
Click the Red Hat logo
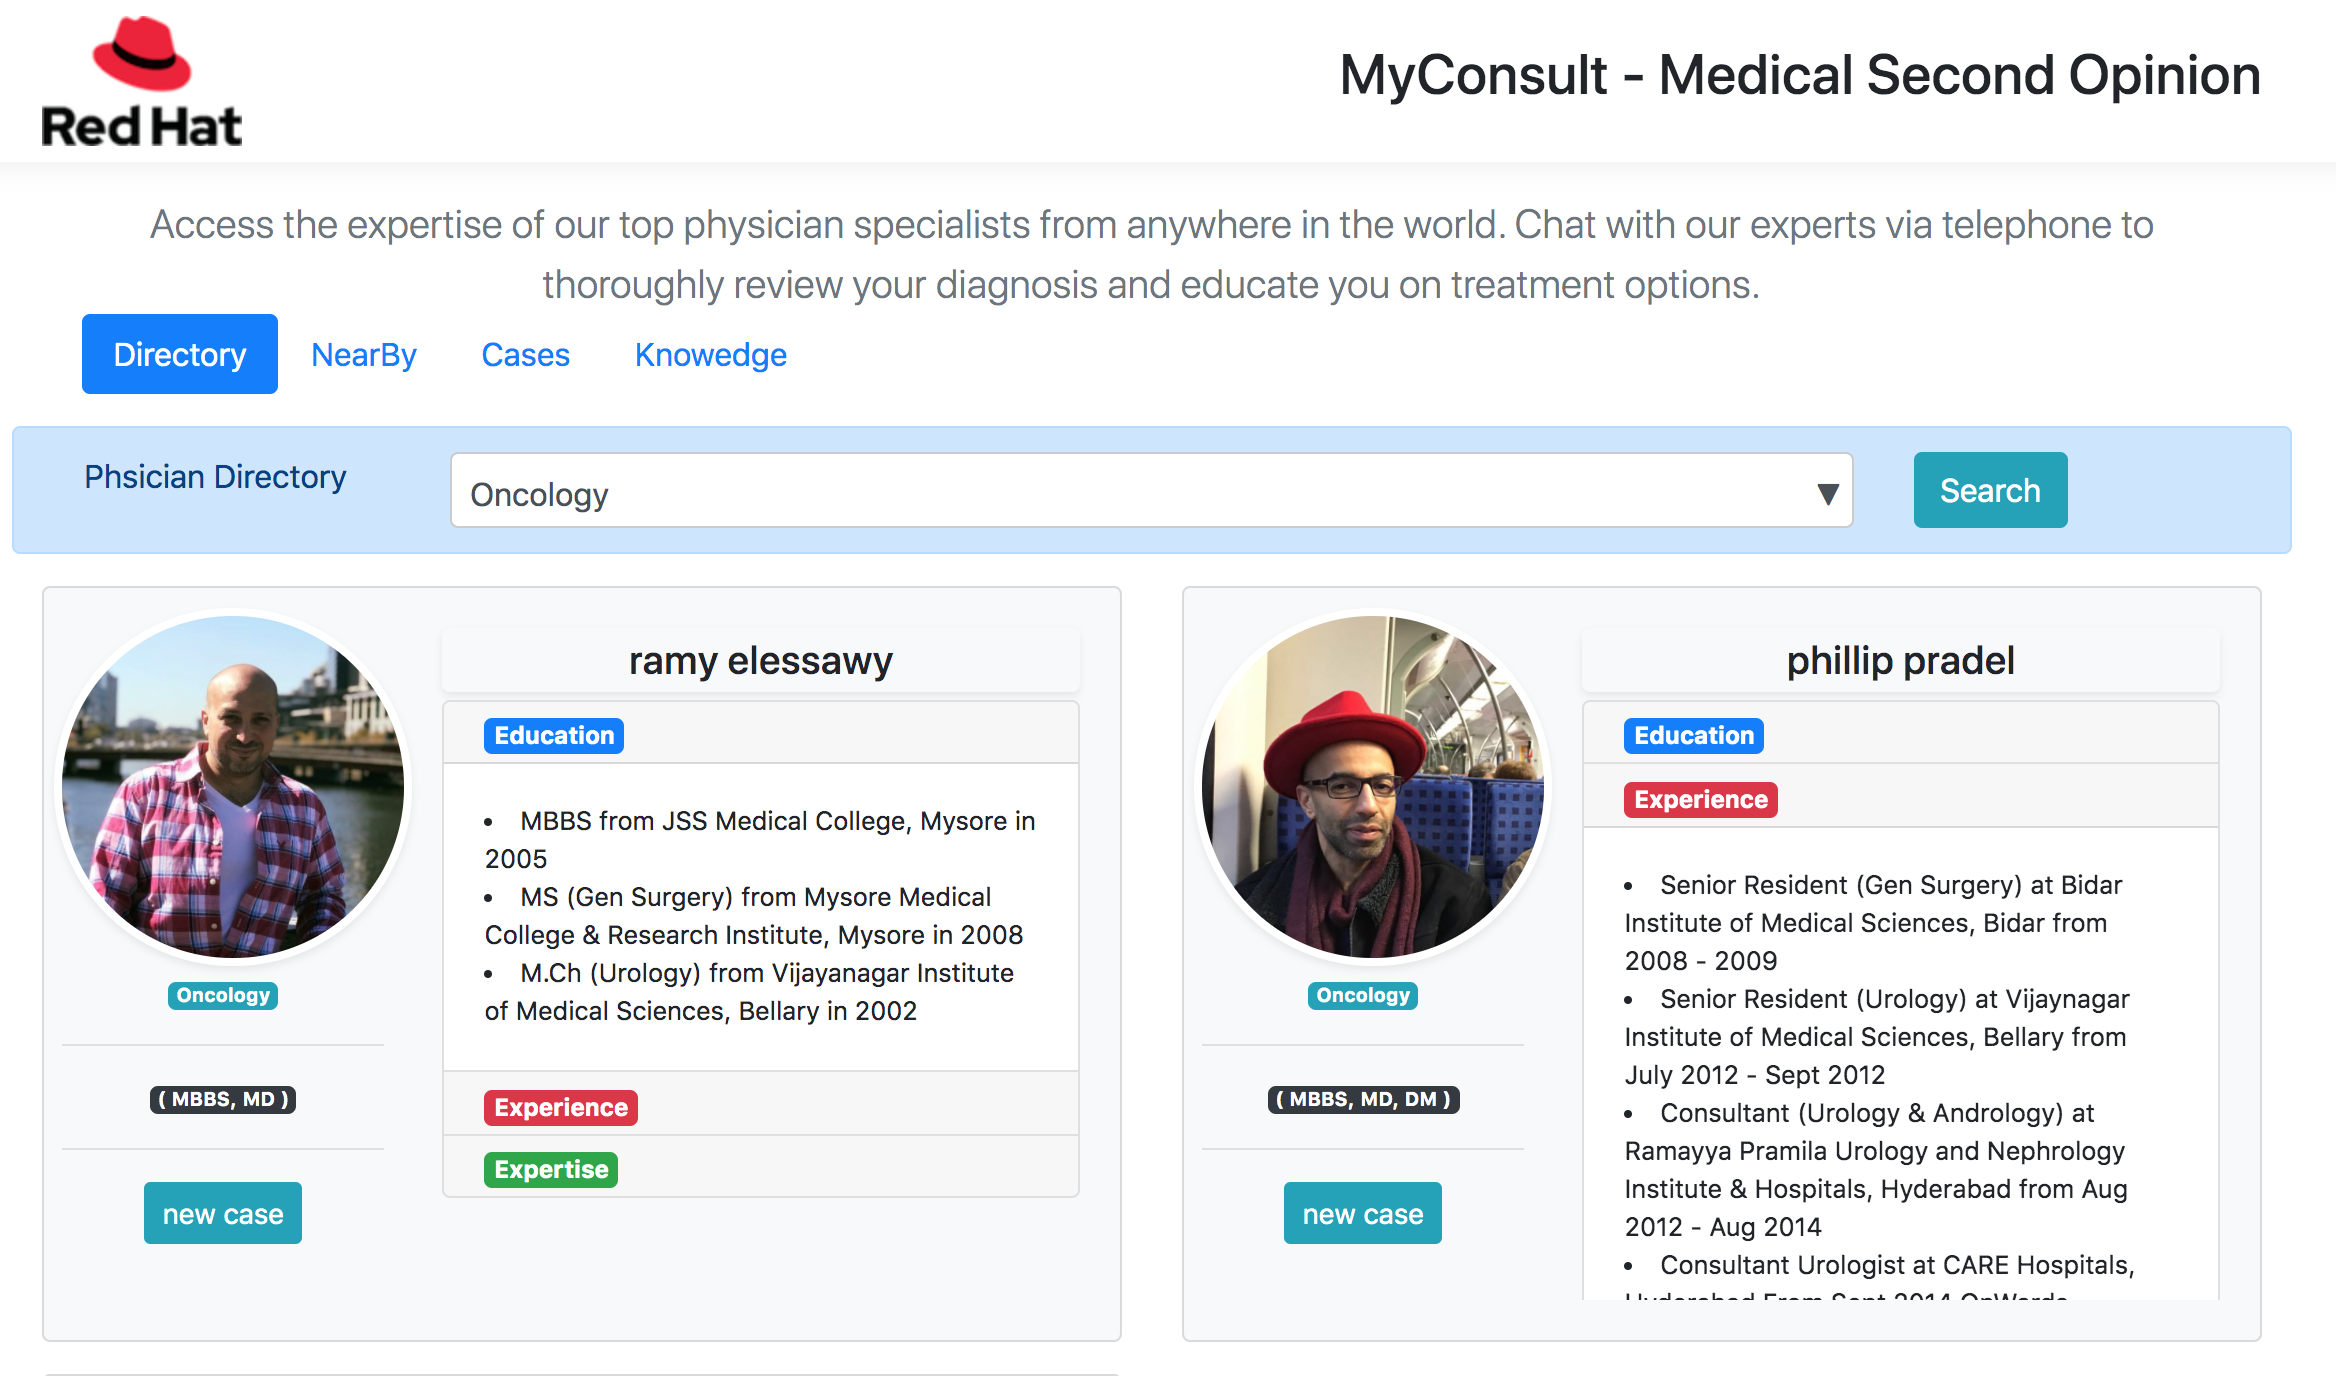click(x=141, y=82)
